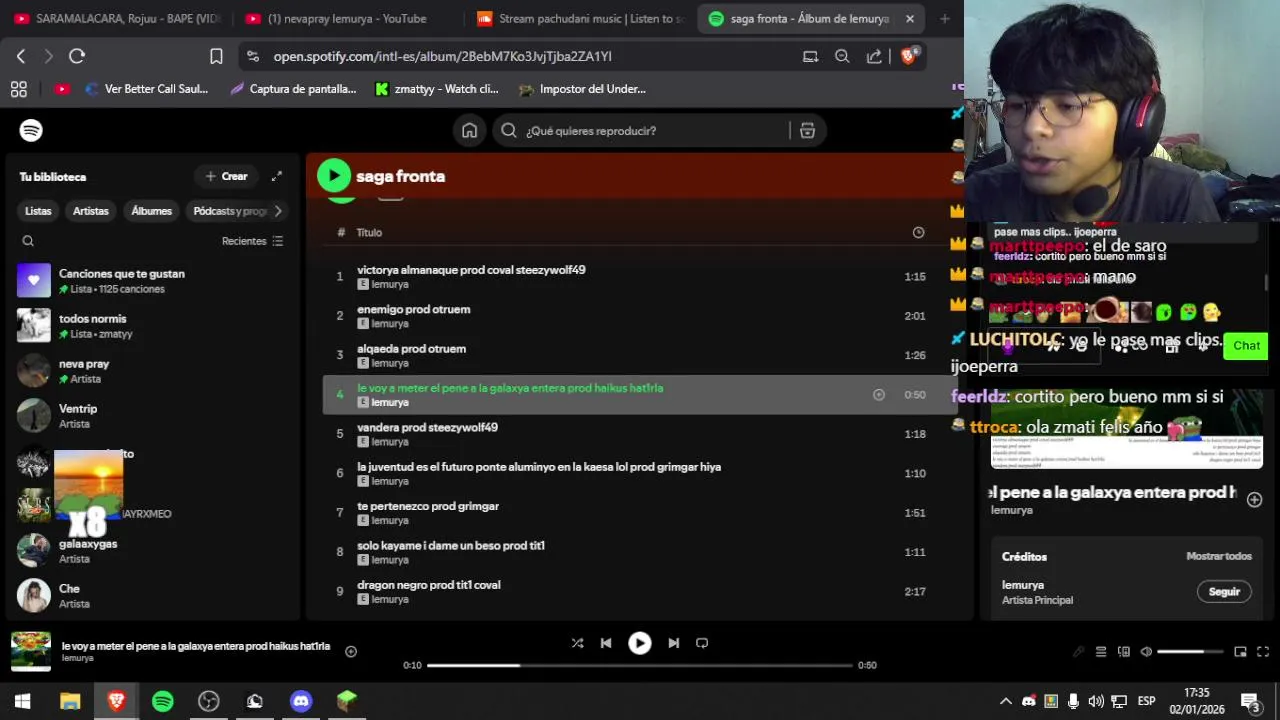Open the system tray volume icon

(1096, 701)
